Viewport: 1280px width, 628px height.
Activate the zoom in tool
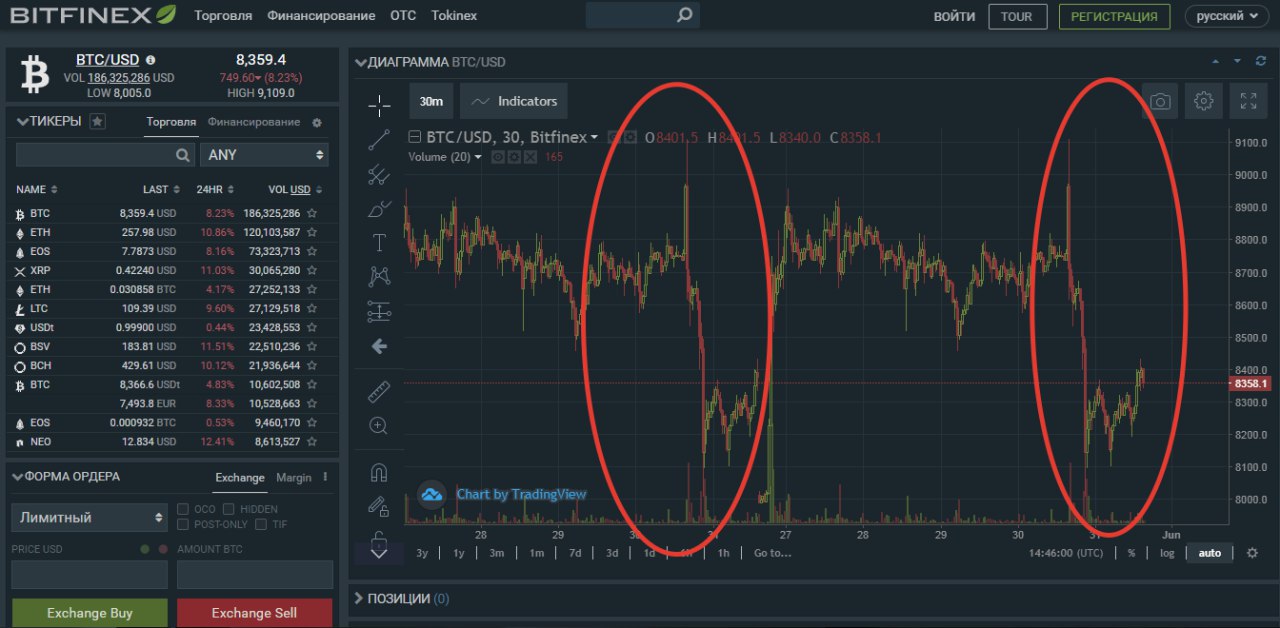(x=379, y=426)
